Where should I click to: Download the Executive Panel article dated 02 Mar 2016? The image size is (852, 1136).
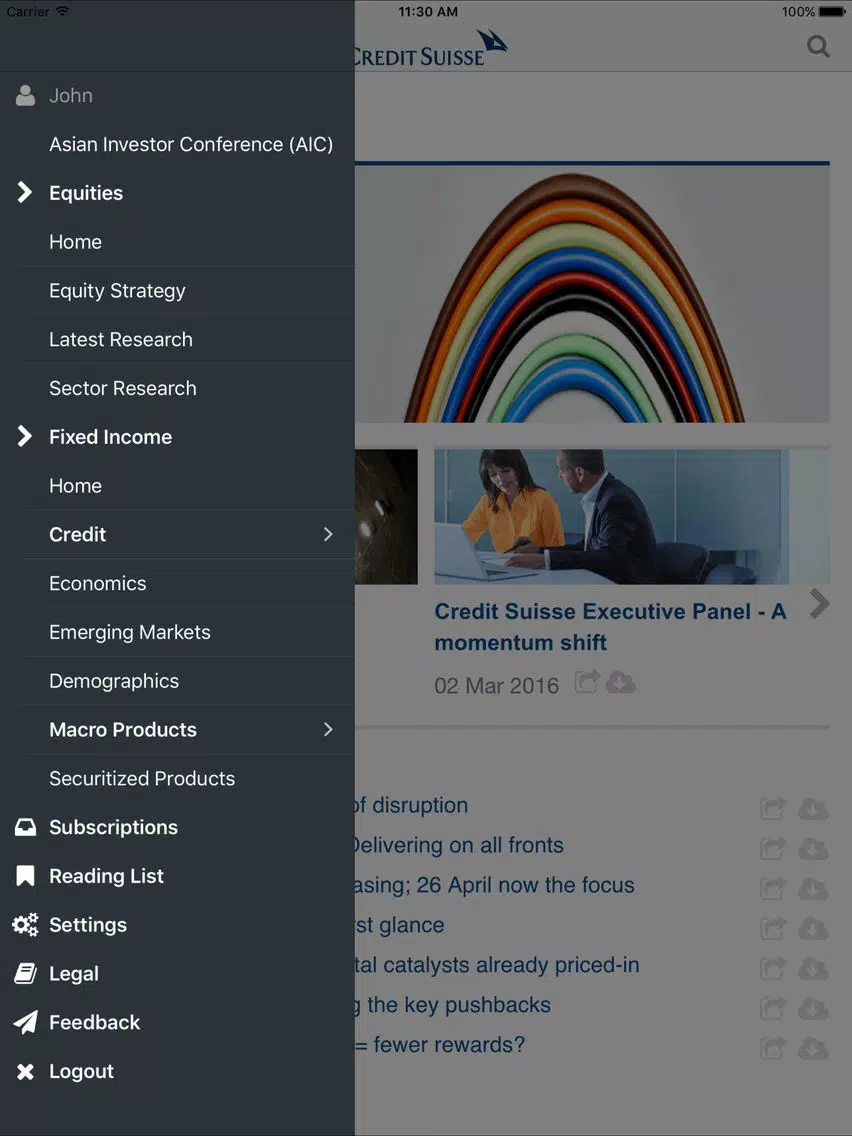click(x=620, y=682)
